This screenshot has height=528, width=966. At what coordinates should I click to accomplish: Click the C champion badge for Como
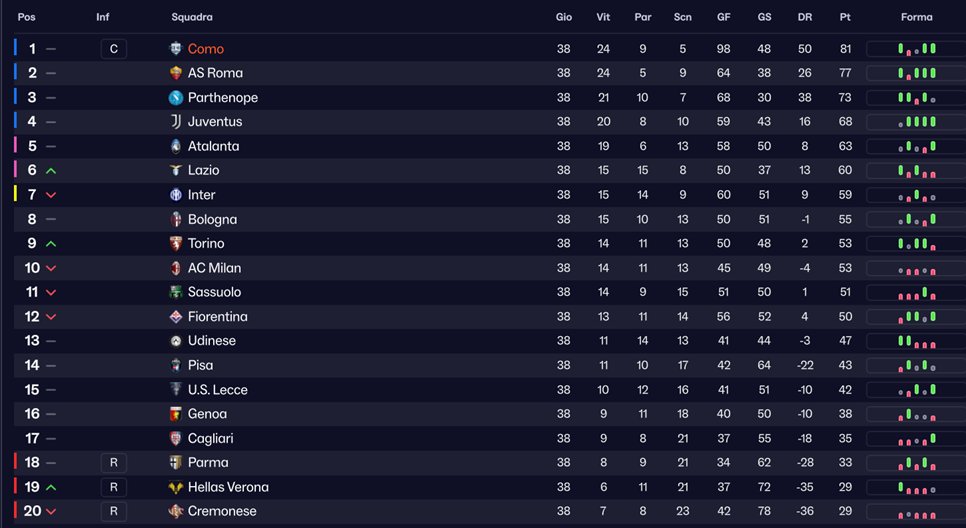tap(114, 49)
